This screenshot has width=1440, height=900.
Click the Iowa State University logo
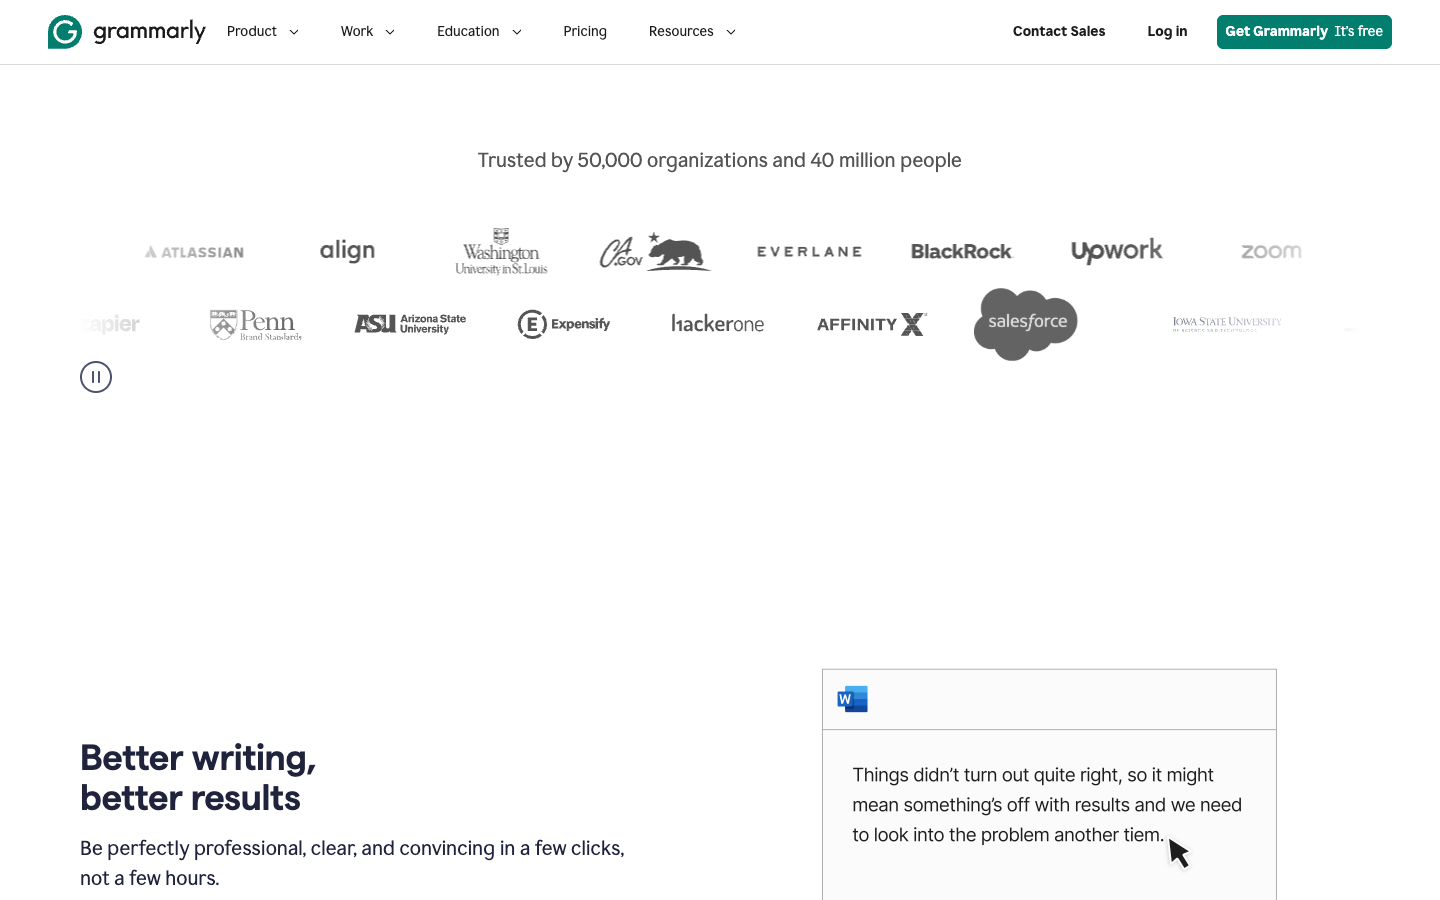click(1227, 323)
